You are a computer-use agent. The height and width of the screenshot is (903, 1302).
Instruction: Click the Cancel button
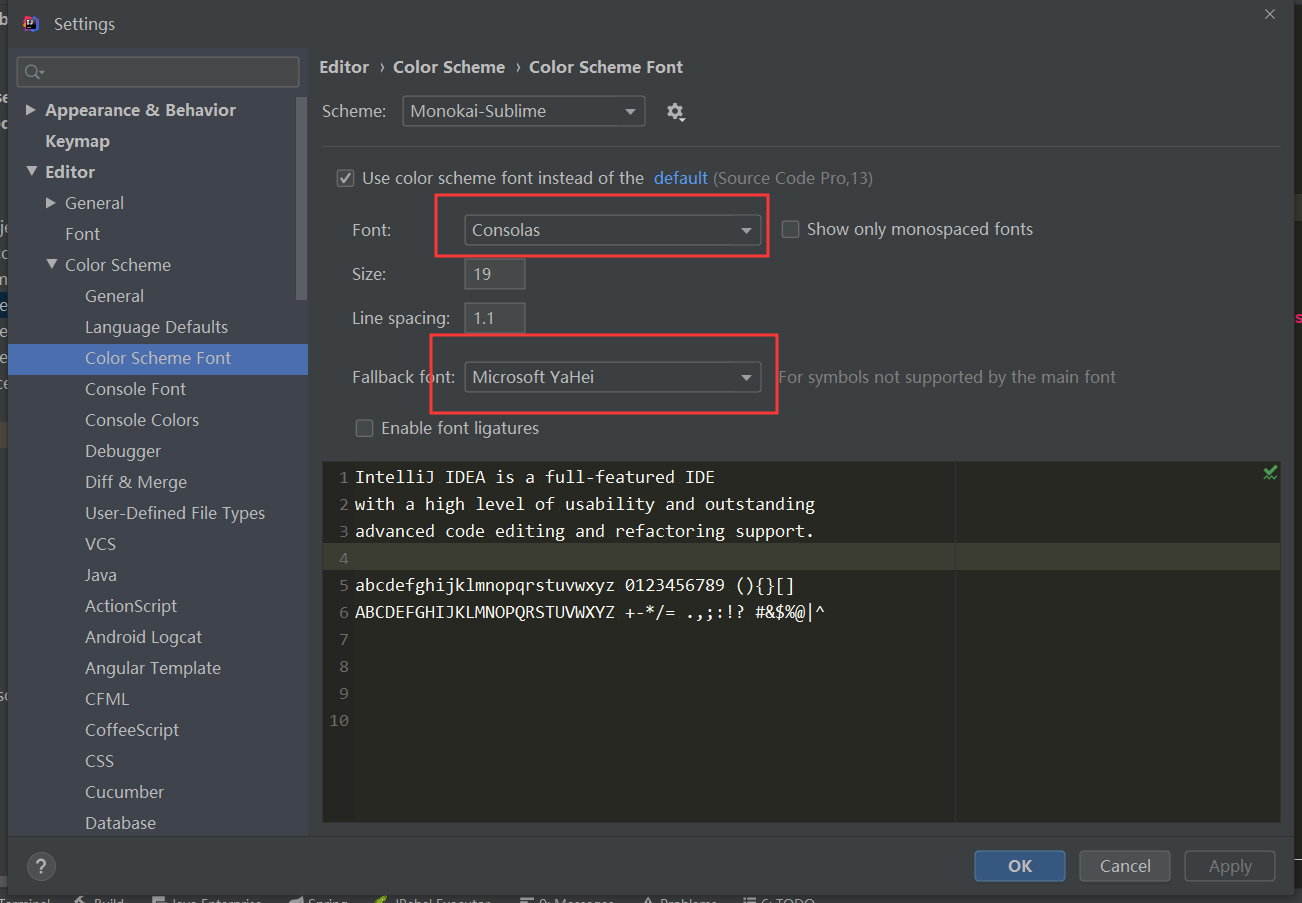click(x=1125, y=866)
